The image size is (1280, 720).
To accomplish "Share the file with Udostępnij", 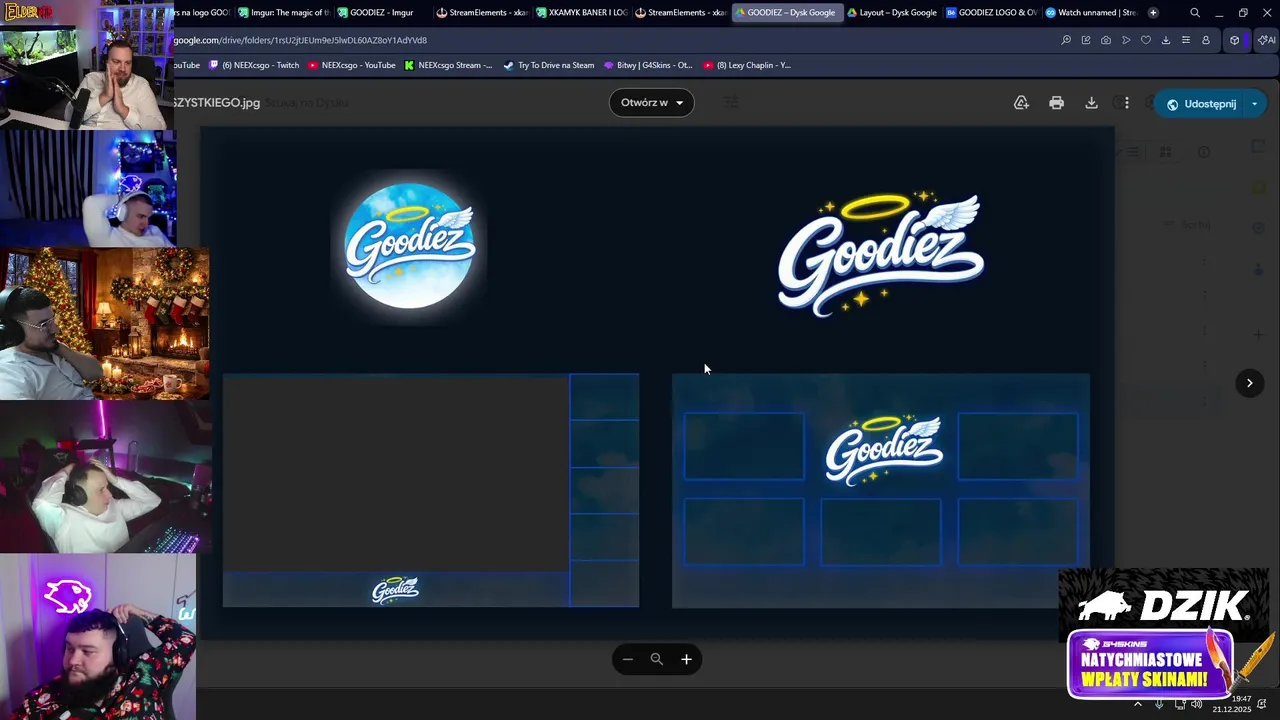I will point(1200,104).
